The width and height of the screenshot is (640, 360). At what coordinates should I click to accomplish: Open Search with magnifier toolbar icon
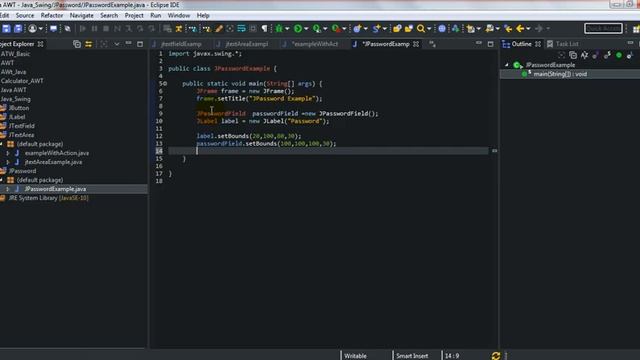(420, 28)
